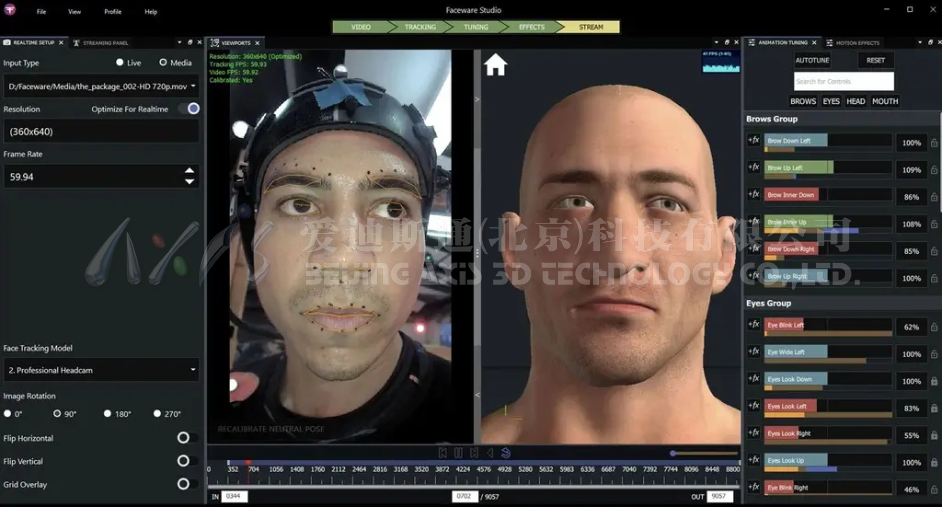
Task: Pause playback in the timeline controls
Action: [x=458, y=453]
